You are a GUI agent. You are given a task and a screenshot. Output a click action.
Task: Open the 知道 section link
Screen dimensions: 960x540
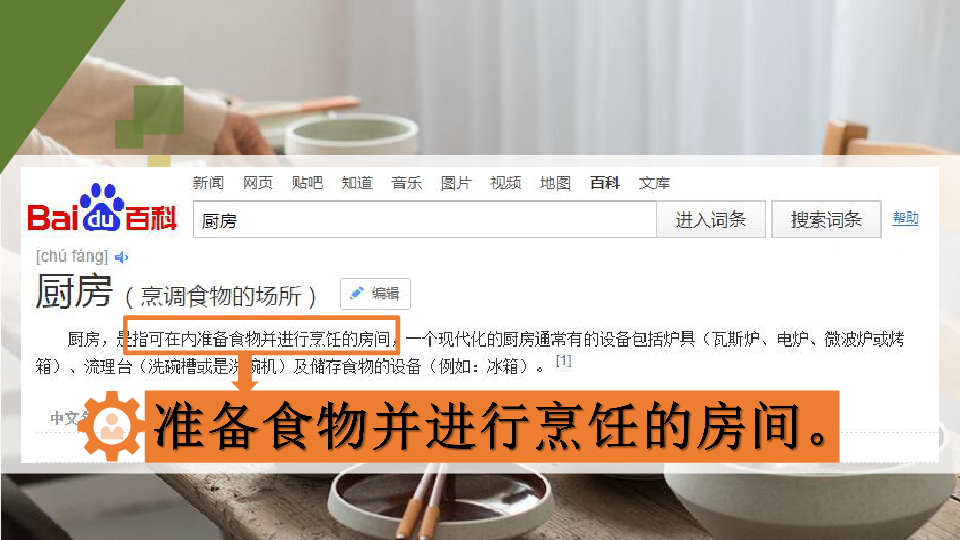(x=357, y=182)
